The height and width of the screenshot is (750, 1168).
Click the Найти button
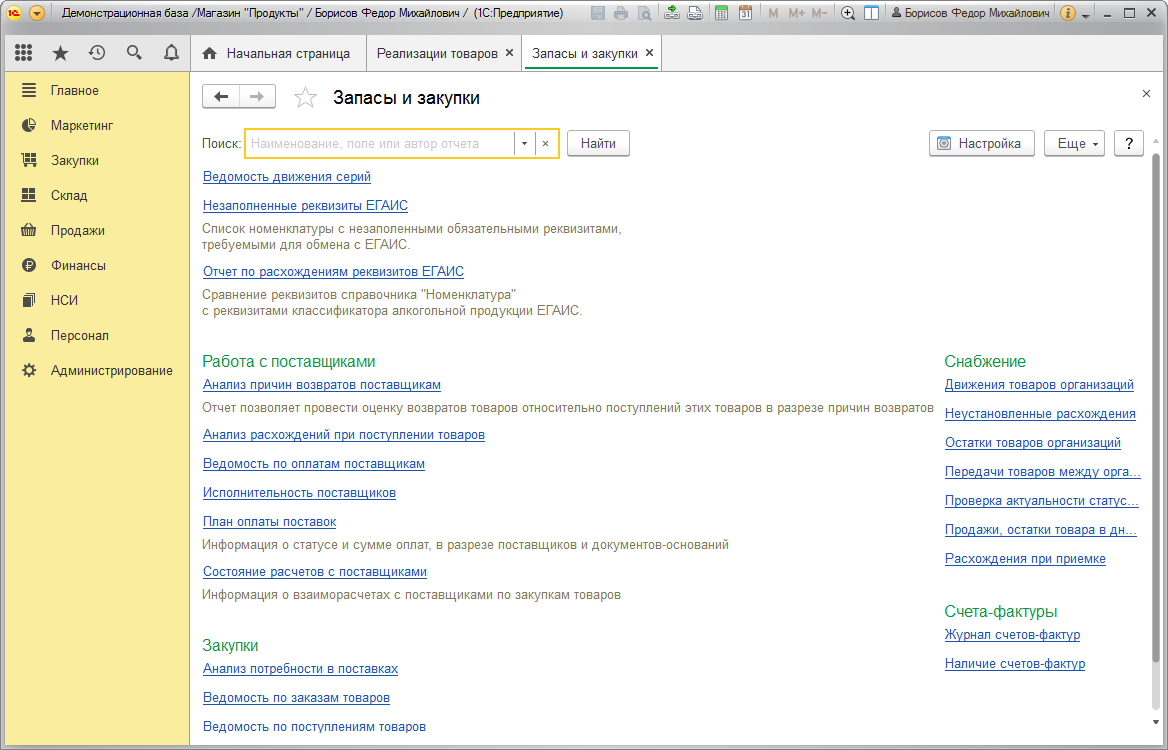click(x=598, y=144)
